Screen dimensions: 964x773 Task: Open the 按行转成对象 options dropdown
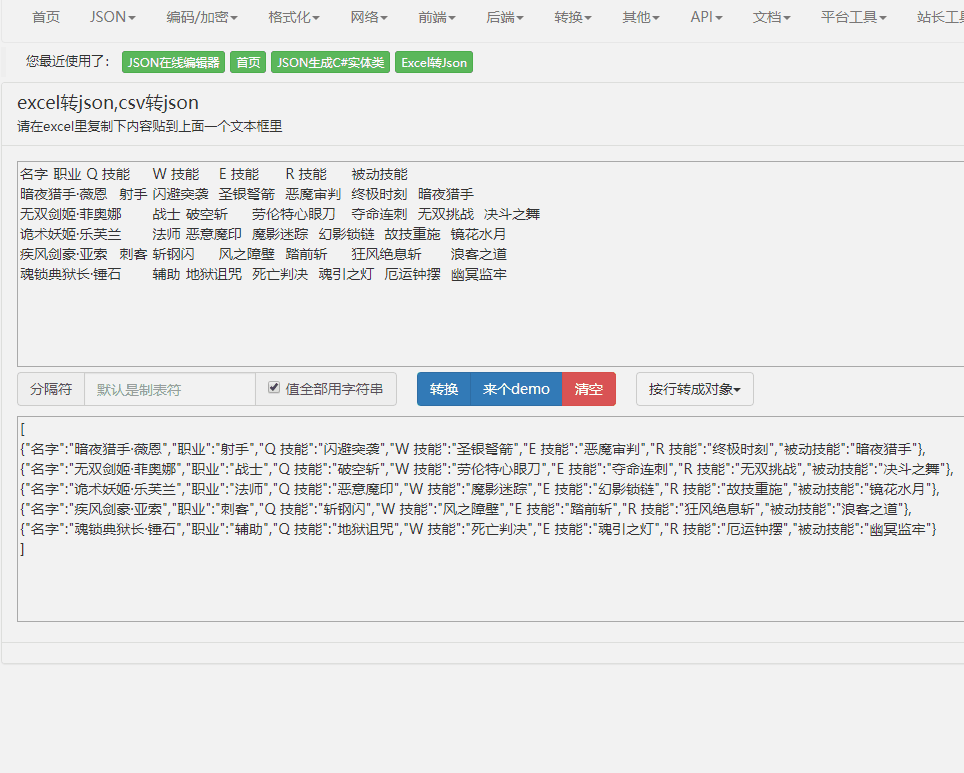tap(694, 388)
